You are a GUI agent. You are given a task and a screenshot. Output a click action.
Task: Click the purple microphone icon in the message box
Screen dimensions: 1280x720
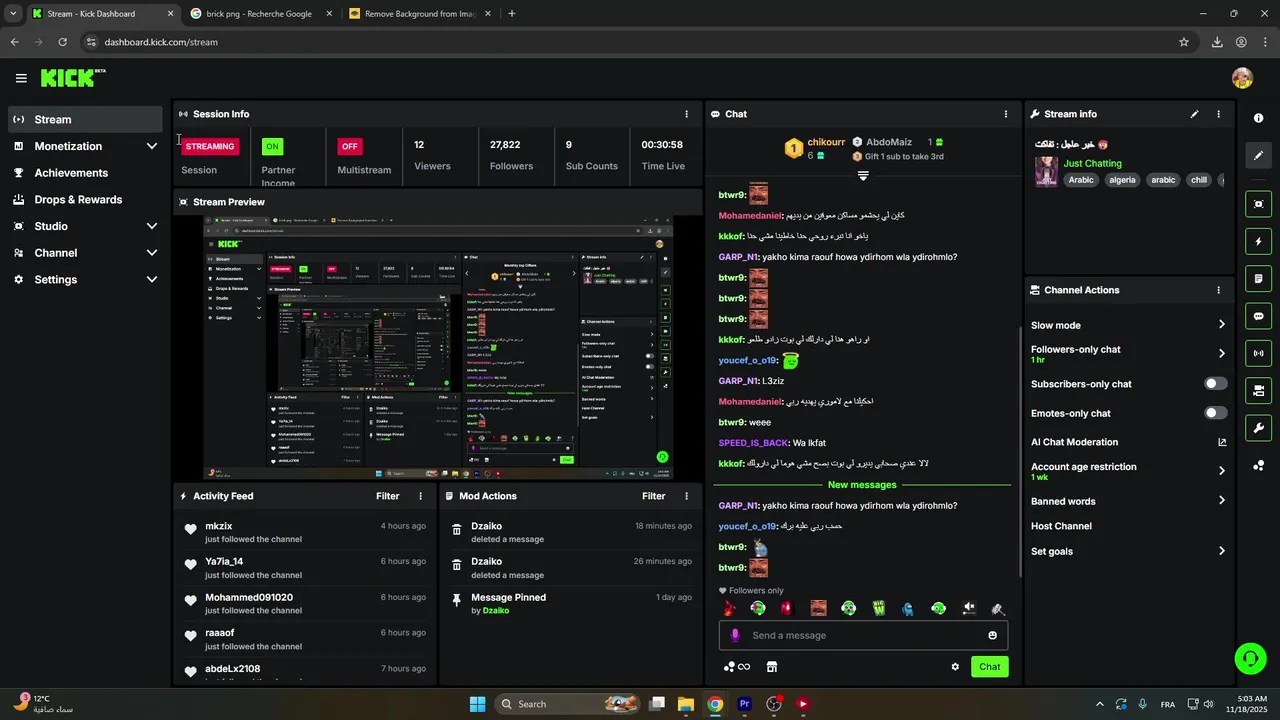tap(735, 635)
